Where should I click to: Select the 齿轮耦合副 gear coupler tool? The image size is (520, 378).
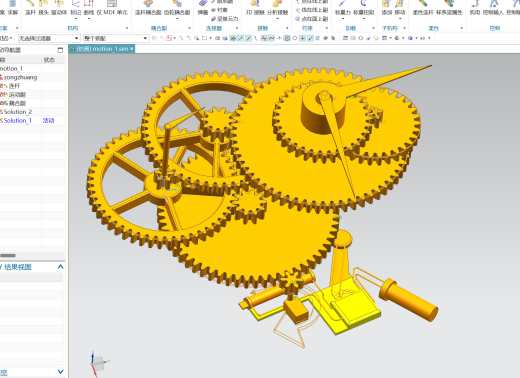pos(177,7)
